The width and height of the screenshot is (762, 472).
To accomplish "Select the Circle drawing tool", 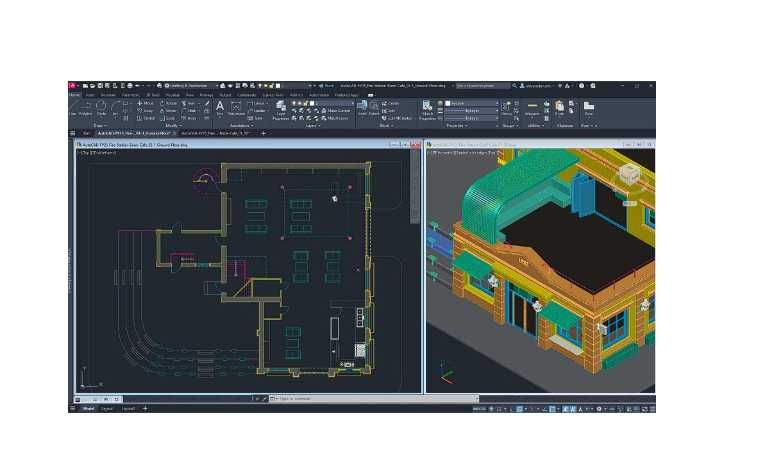I will [x=101, y=109].
